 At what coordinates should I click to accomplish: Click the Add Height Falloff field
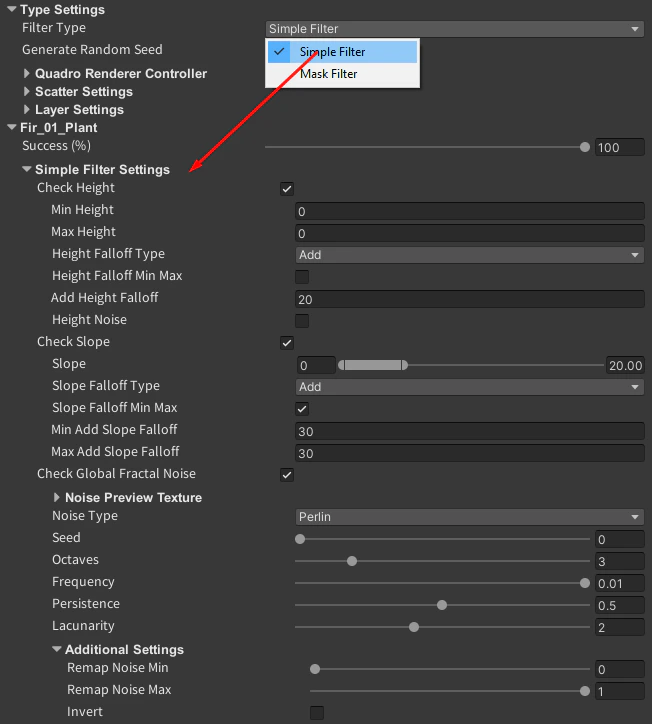click(470, 299)
